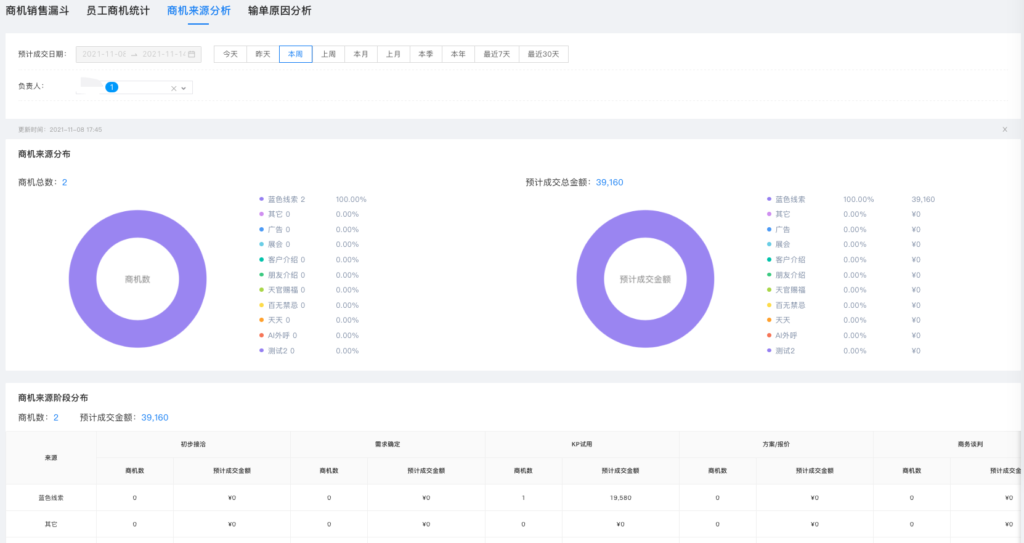The width and height of the screenshot is (1024, 543).
Task: Clear the 负责人 selection with the X icon
Action: click(x=173, y=88)
